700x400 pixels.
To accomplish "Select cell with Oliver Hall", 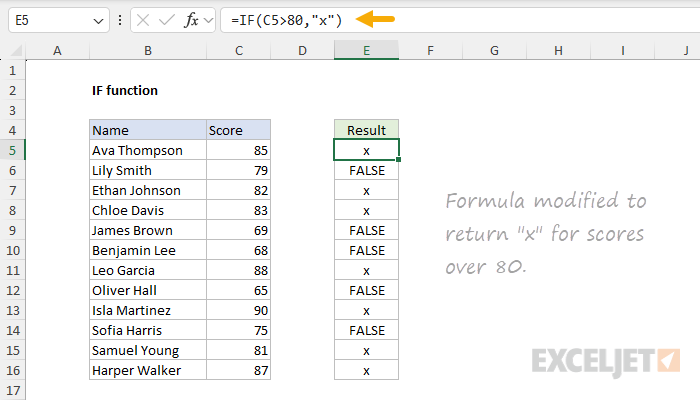I will (x=148, y=291).
